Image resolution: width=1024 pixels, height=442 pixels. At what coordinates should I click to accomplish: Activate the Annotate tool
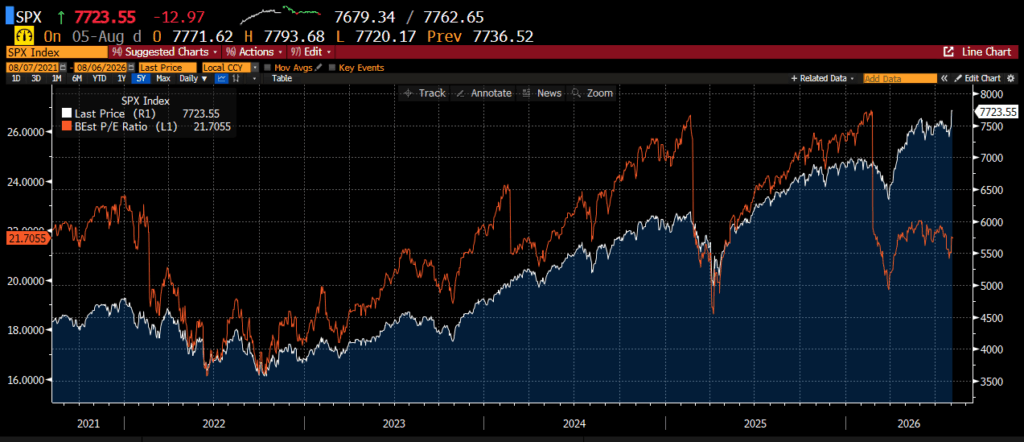pyautogui.click(x=483, y=93)
